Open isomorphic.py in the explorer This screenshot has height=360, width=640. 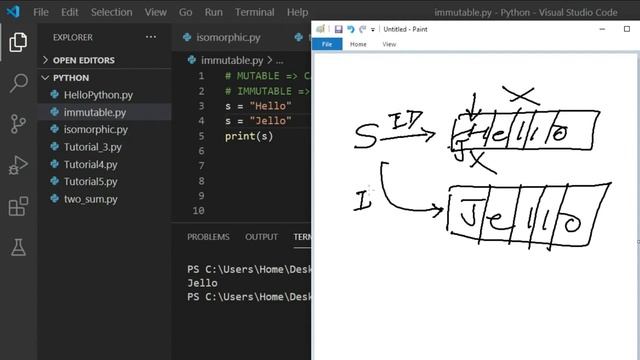click(x=96, y=129)
